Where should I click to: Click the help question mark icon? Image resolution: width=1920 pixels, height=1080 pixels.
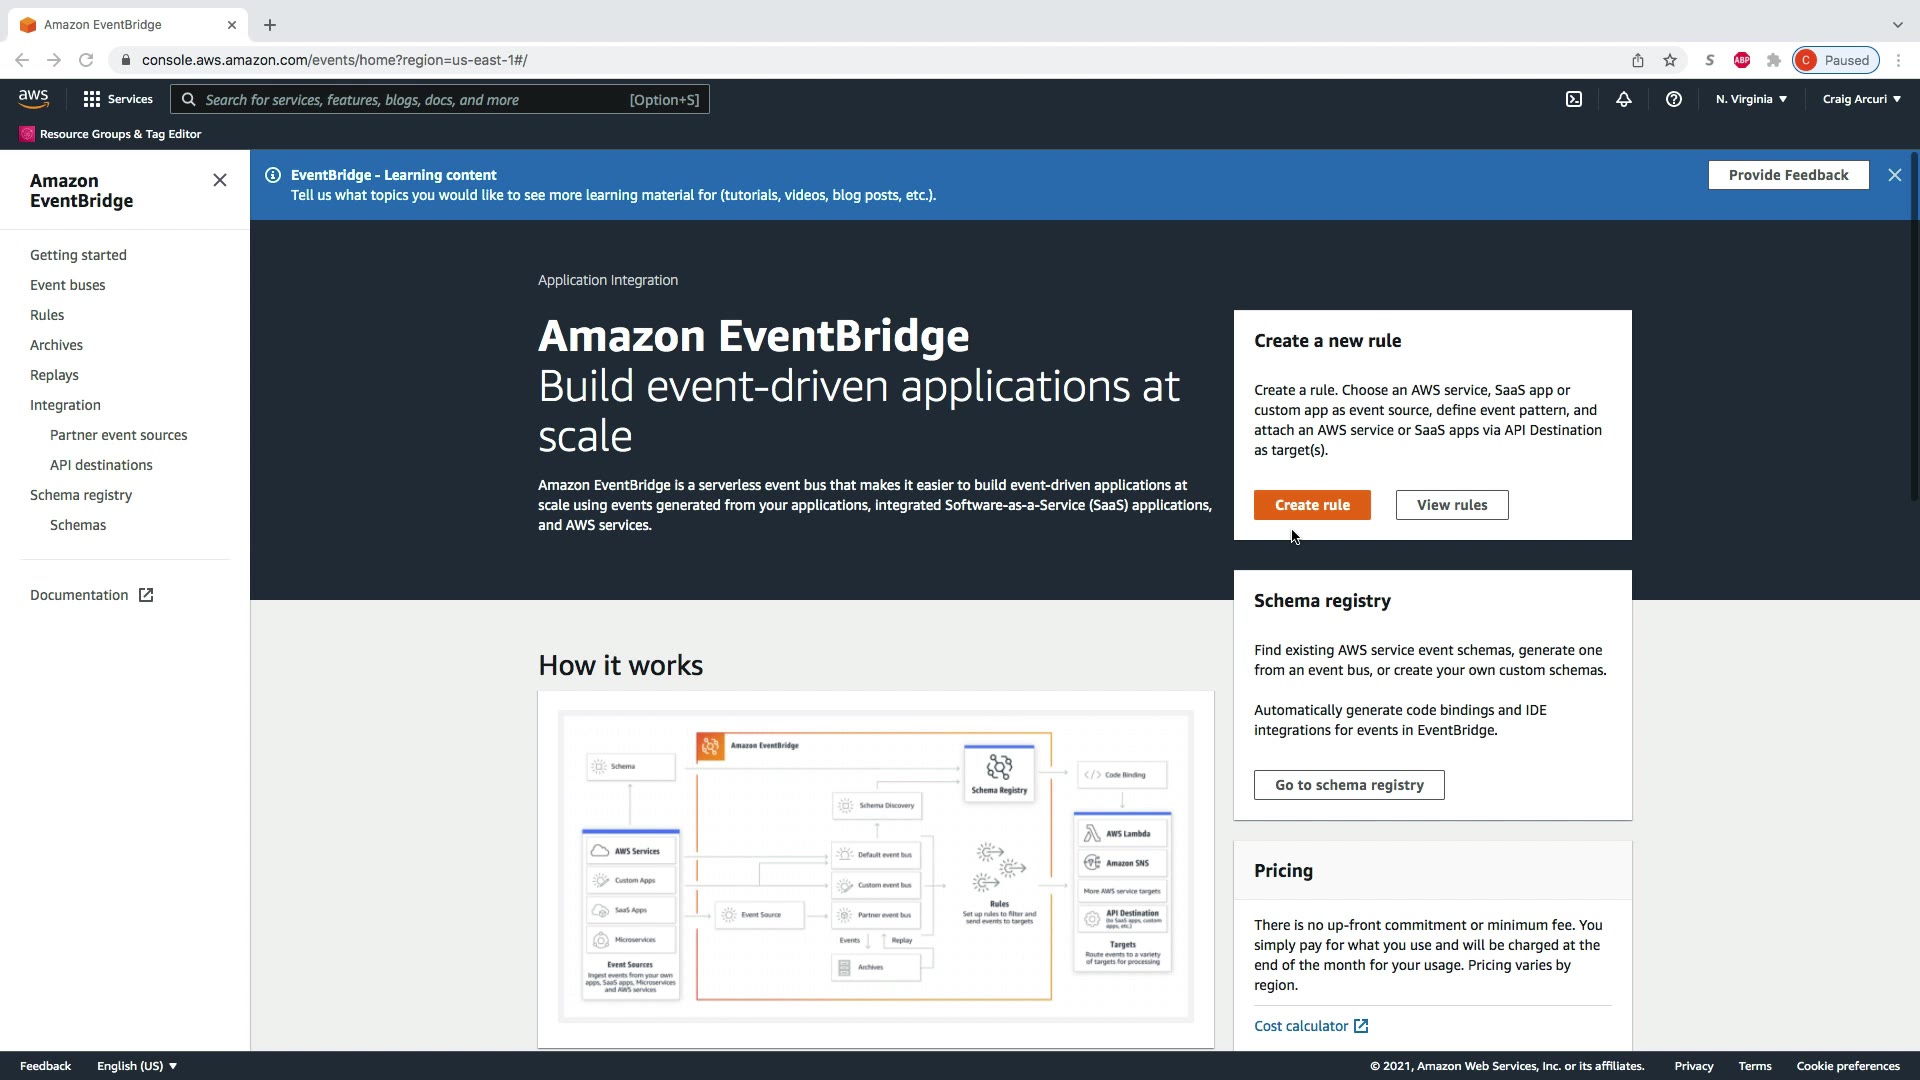(x=1674, y=99)
